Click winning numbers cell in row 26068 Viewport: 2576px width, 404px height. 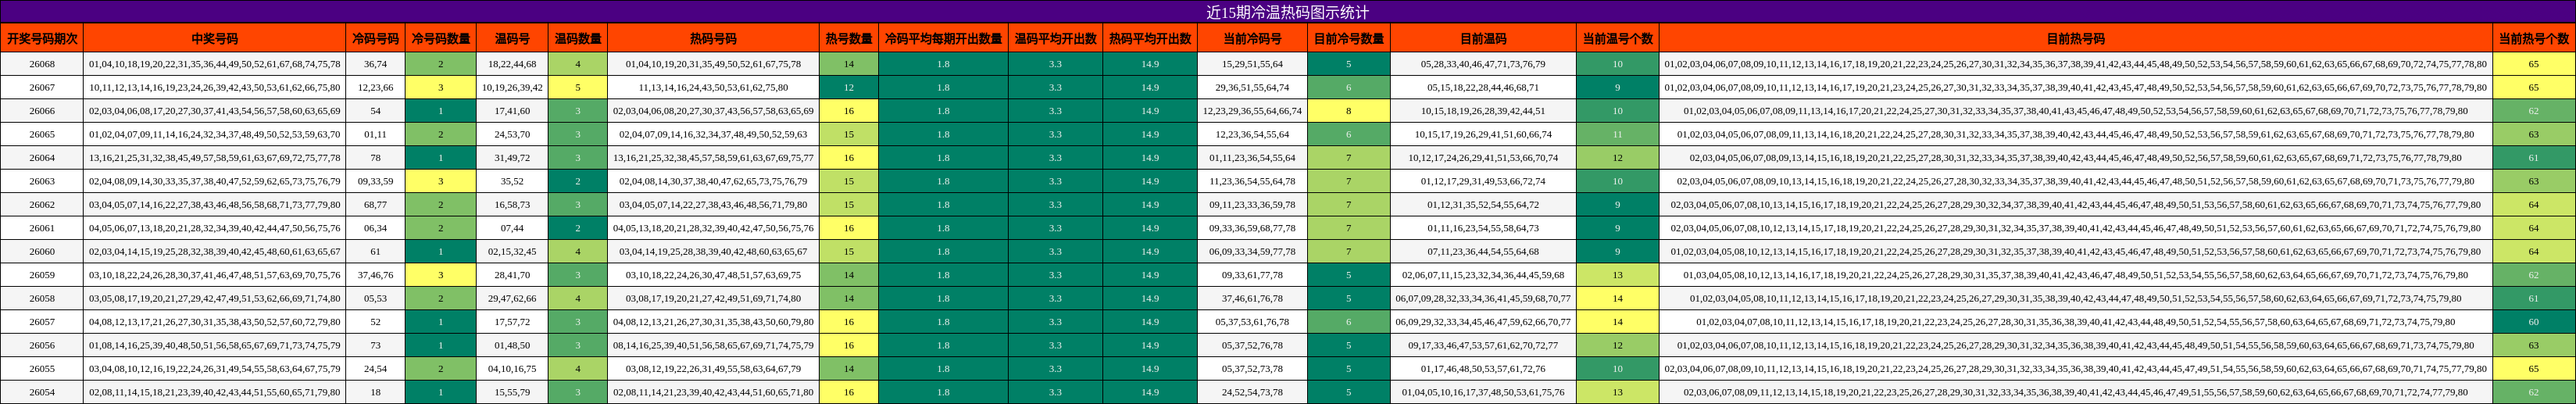point(215,64)
